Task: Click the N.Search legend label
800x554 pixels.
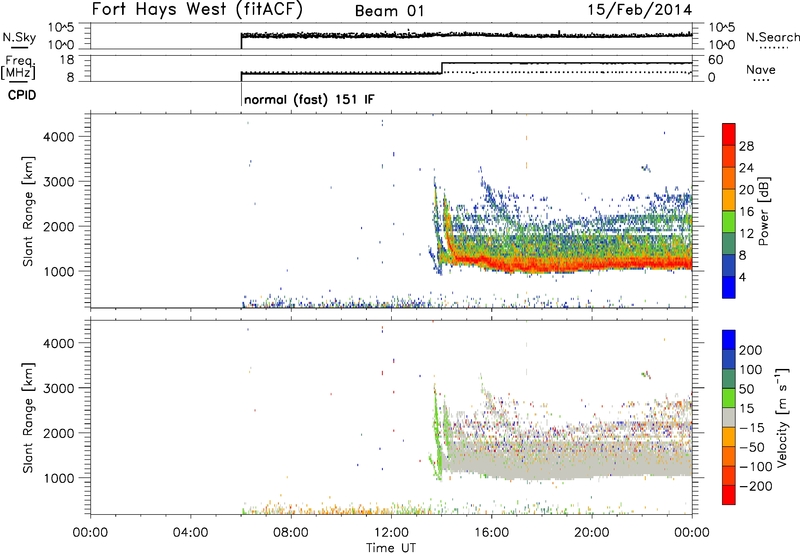Action: click(x=772, y=37)
